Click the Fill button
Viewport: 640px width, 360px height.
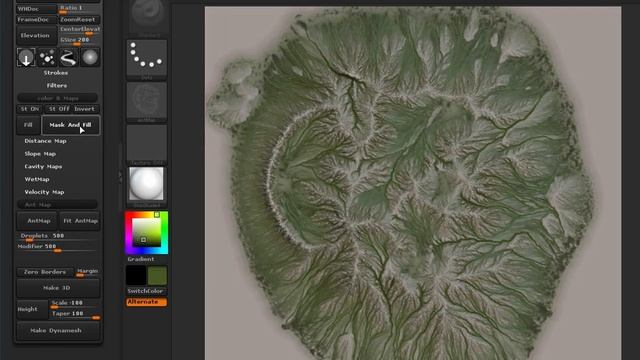click(28, 125)
